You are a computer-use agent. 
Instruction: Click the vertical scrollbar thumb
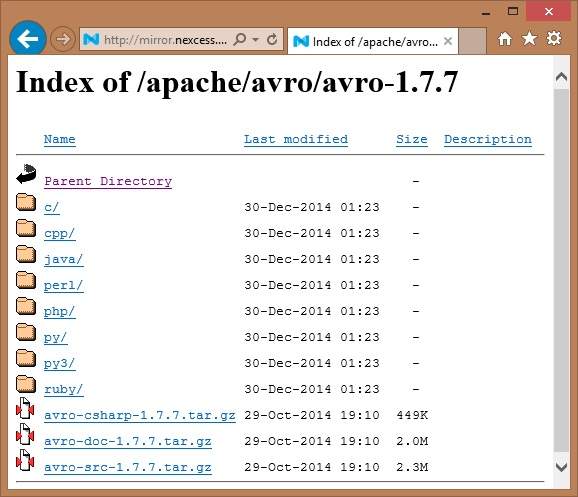tap(561, 270)
